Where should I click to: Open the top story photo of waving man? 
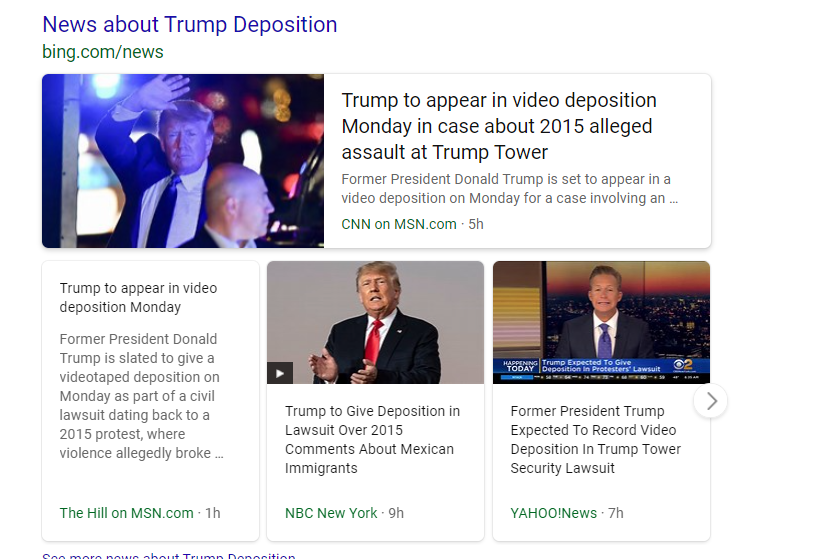(x=183, y=161)
